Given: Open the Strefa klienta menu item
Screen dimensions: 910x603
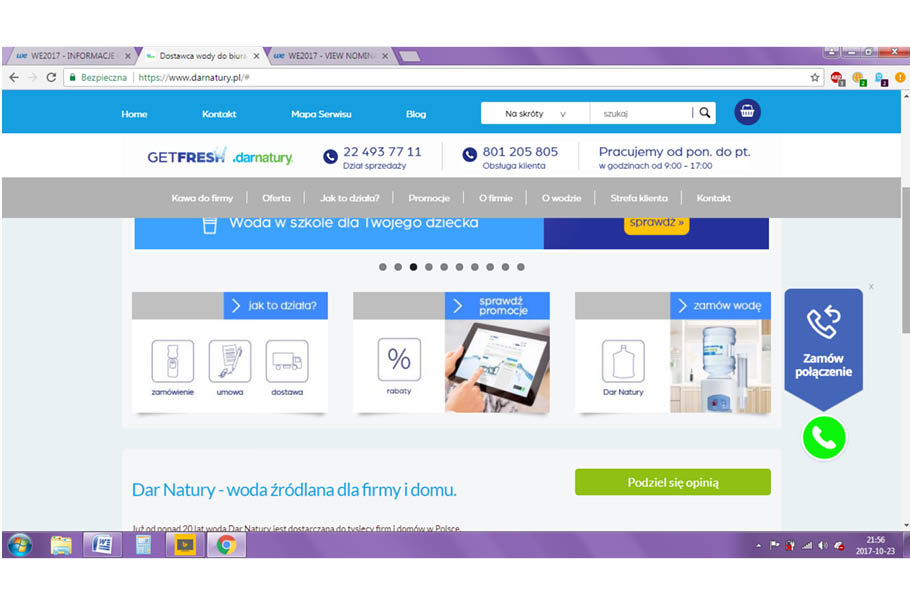Looking at the screenshot, I should click(x=638, y=198).
